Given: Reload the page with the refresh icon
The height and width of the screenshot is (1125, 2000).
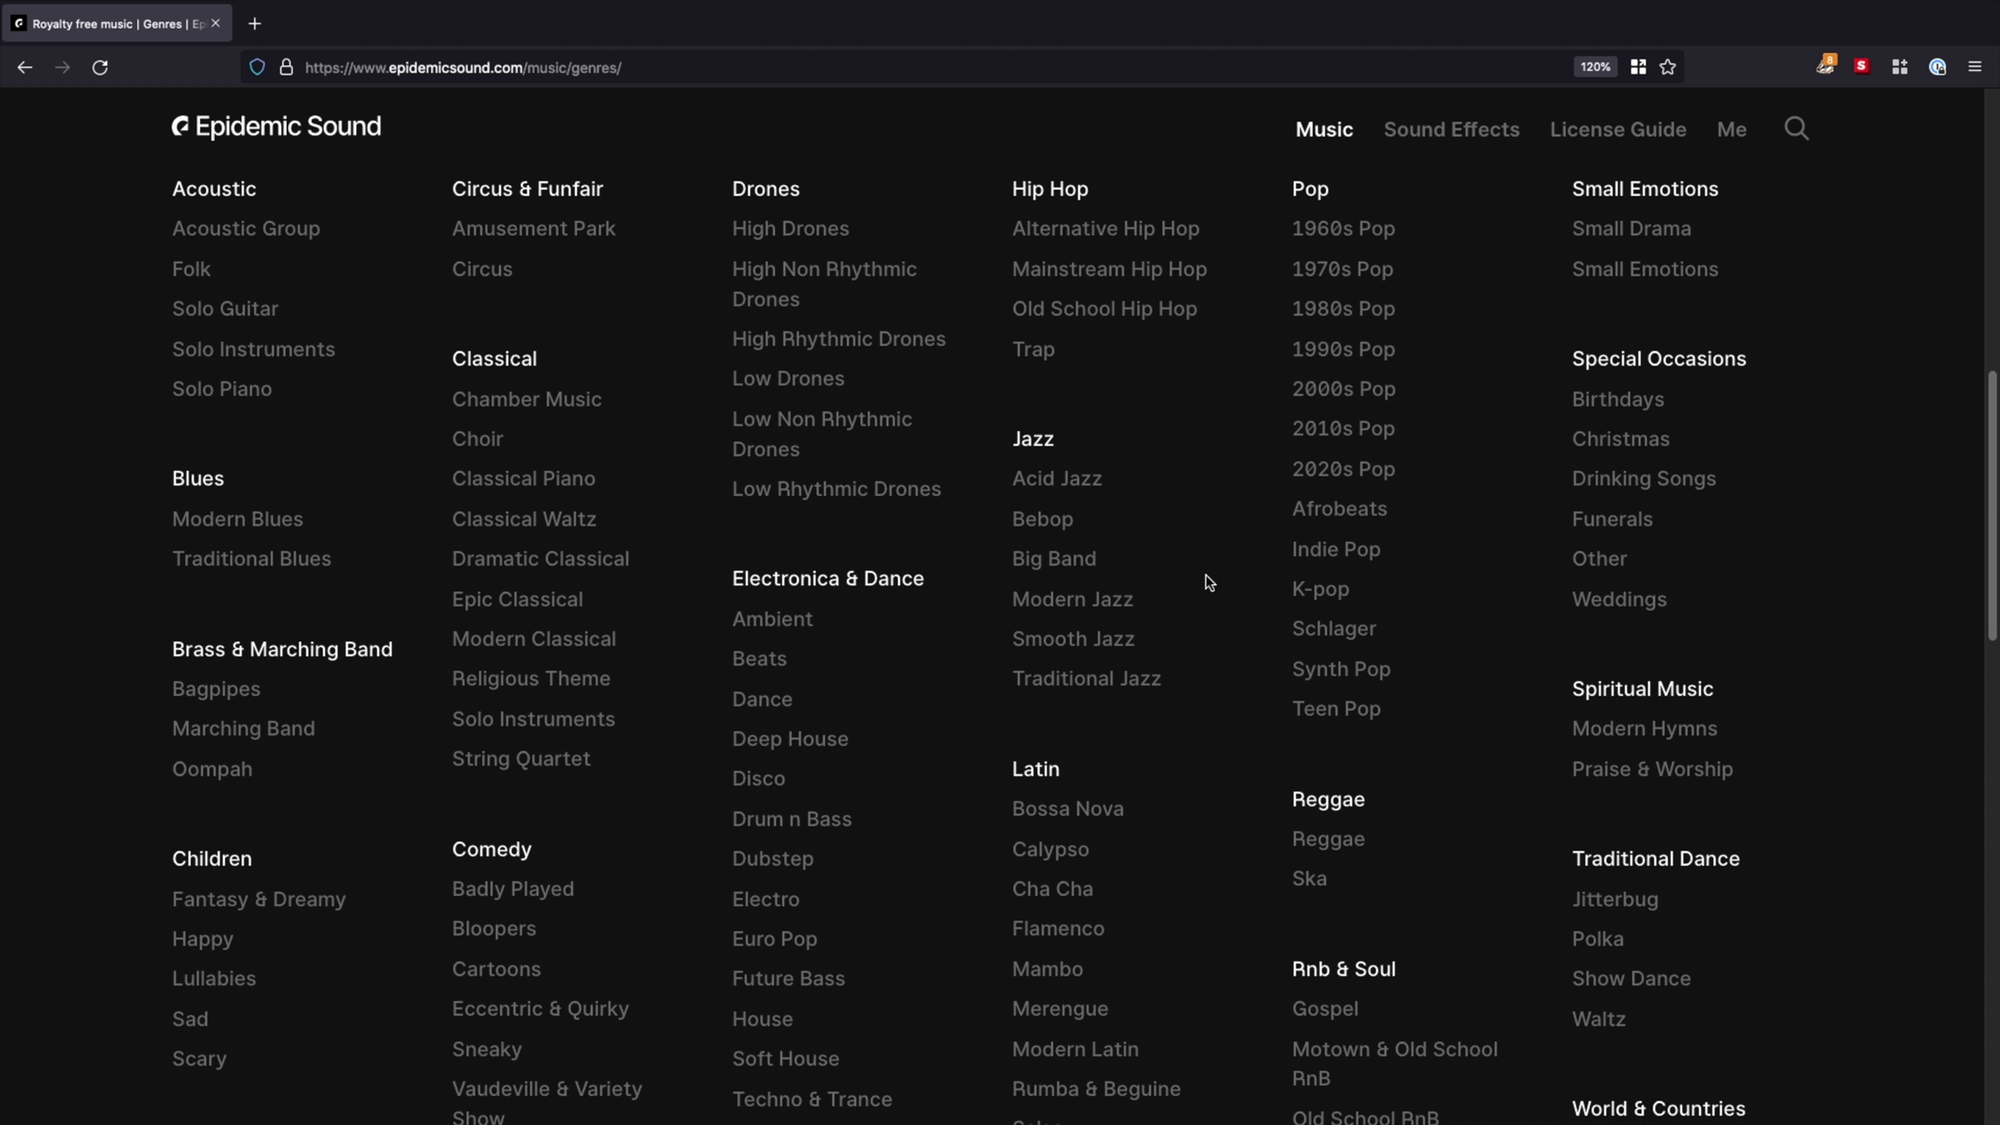Looking at the screenshot, I should 100,67.
